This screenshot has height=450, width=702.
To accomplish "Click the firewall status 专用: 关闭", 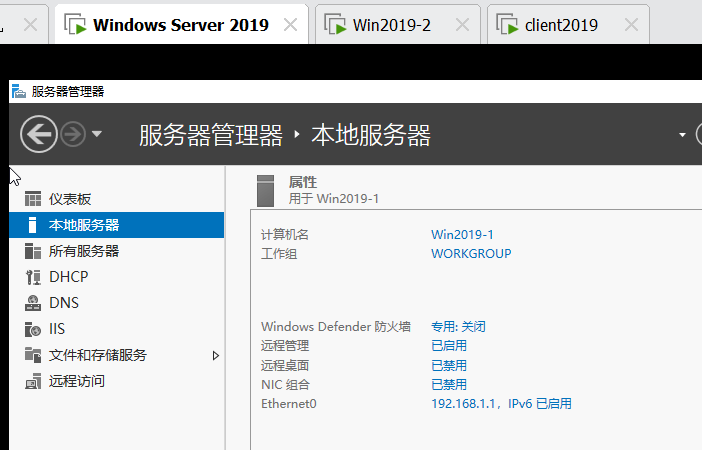I will point(458,326).
